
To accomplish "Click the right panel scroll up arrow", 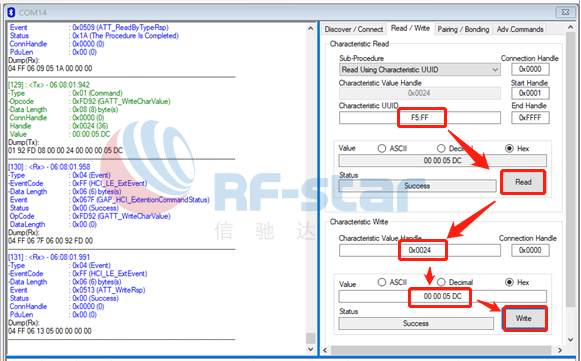I will [x=570, y=27].
